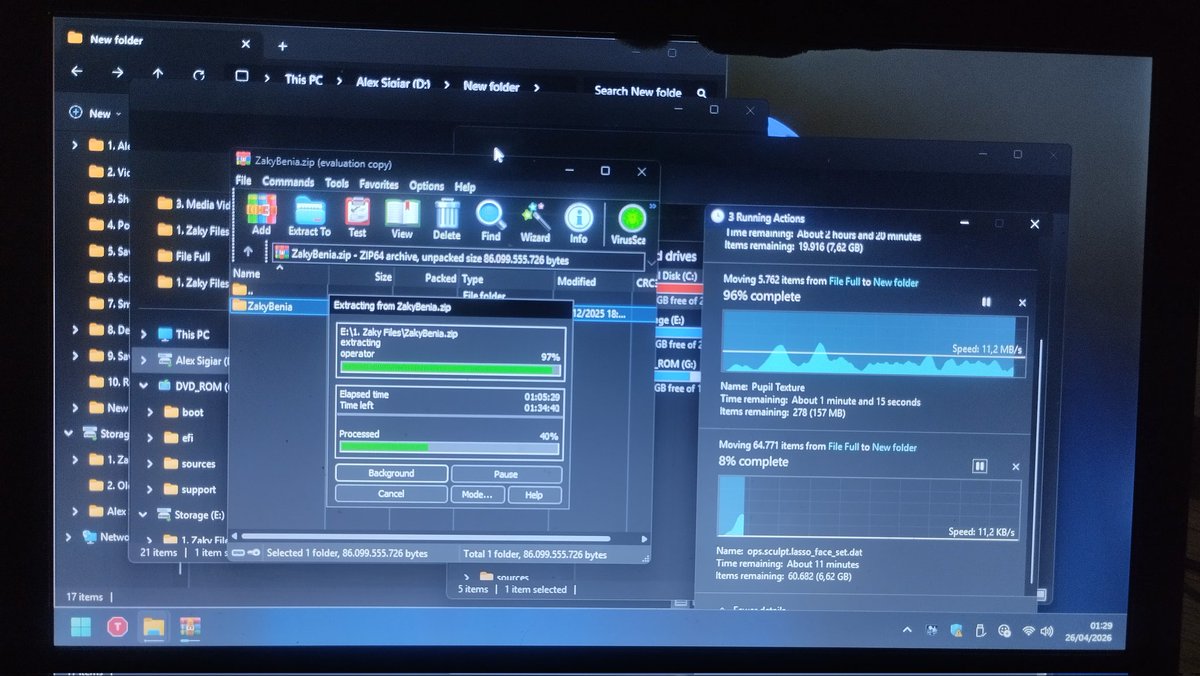Sort by Name column in WinRAR
The width and height of the screenshot is (1200, 676).
tap(246, 273)
